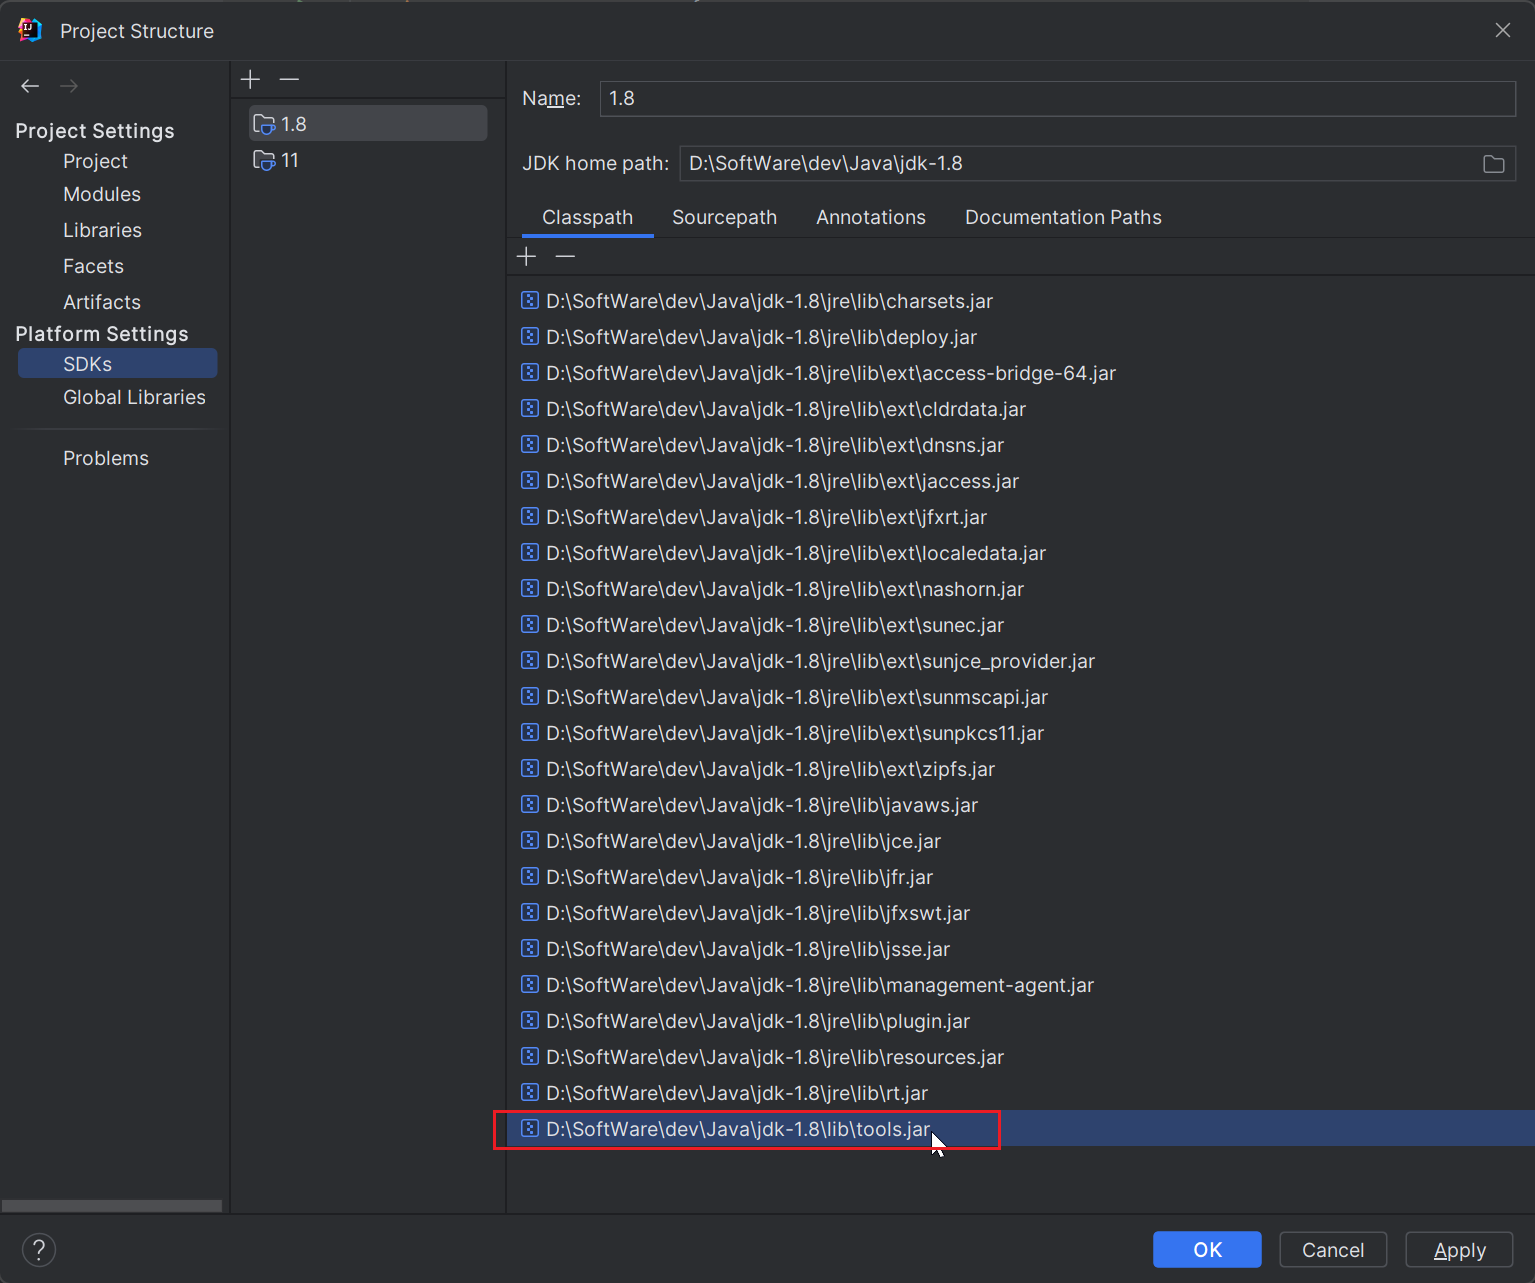Image resolution: width=1535 pixels, height=1283 pixels.
Task: Click the sidebar horizontal scrollbar
Action: click(x=112, y=1206)
